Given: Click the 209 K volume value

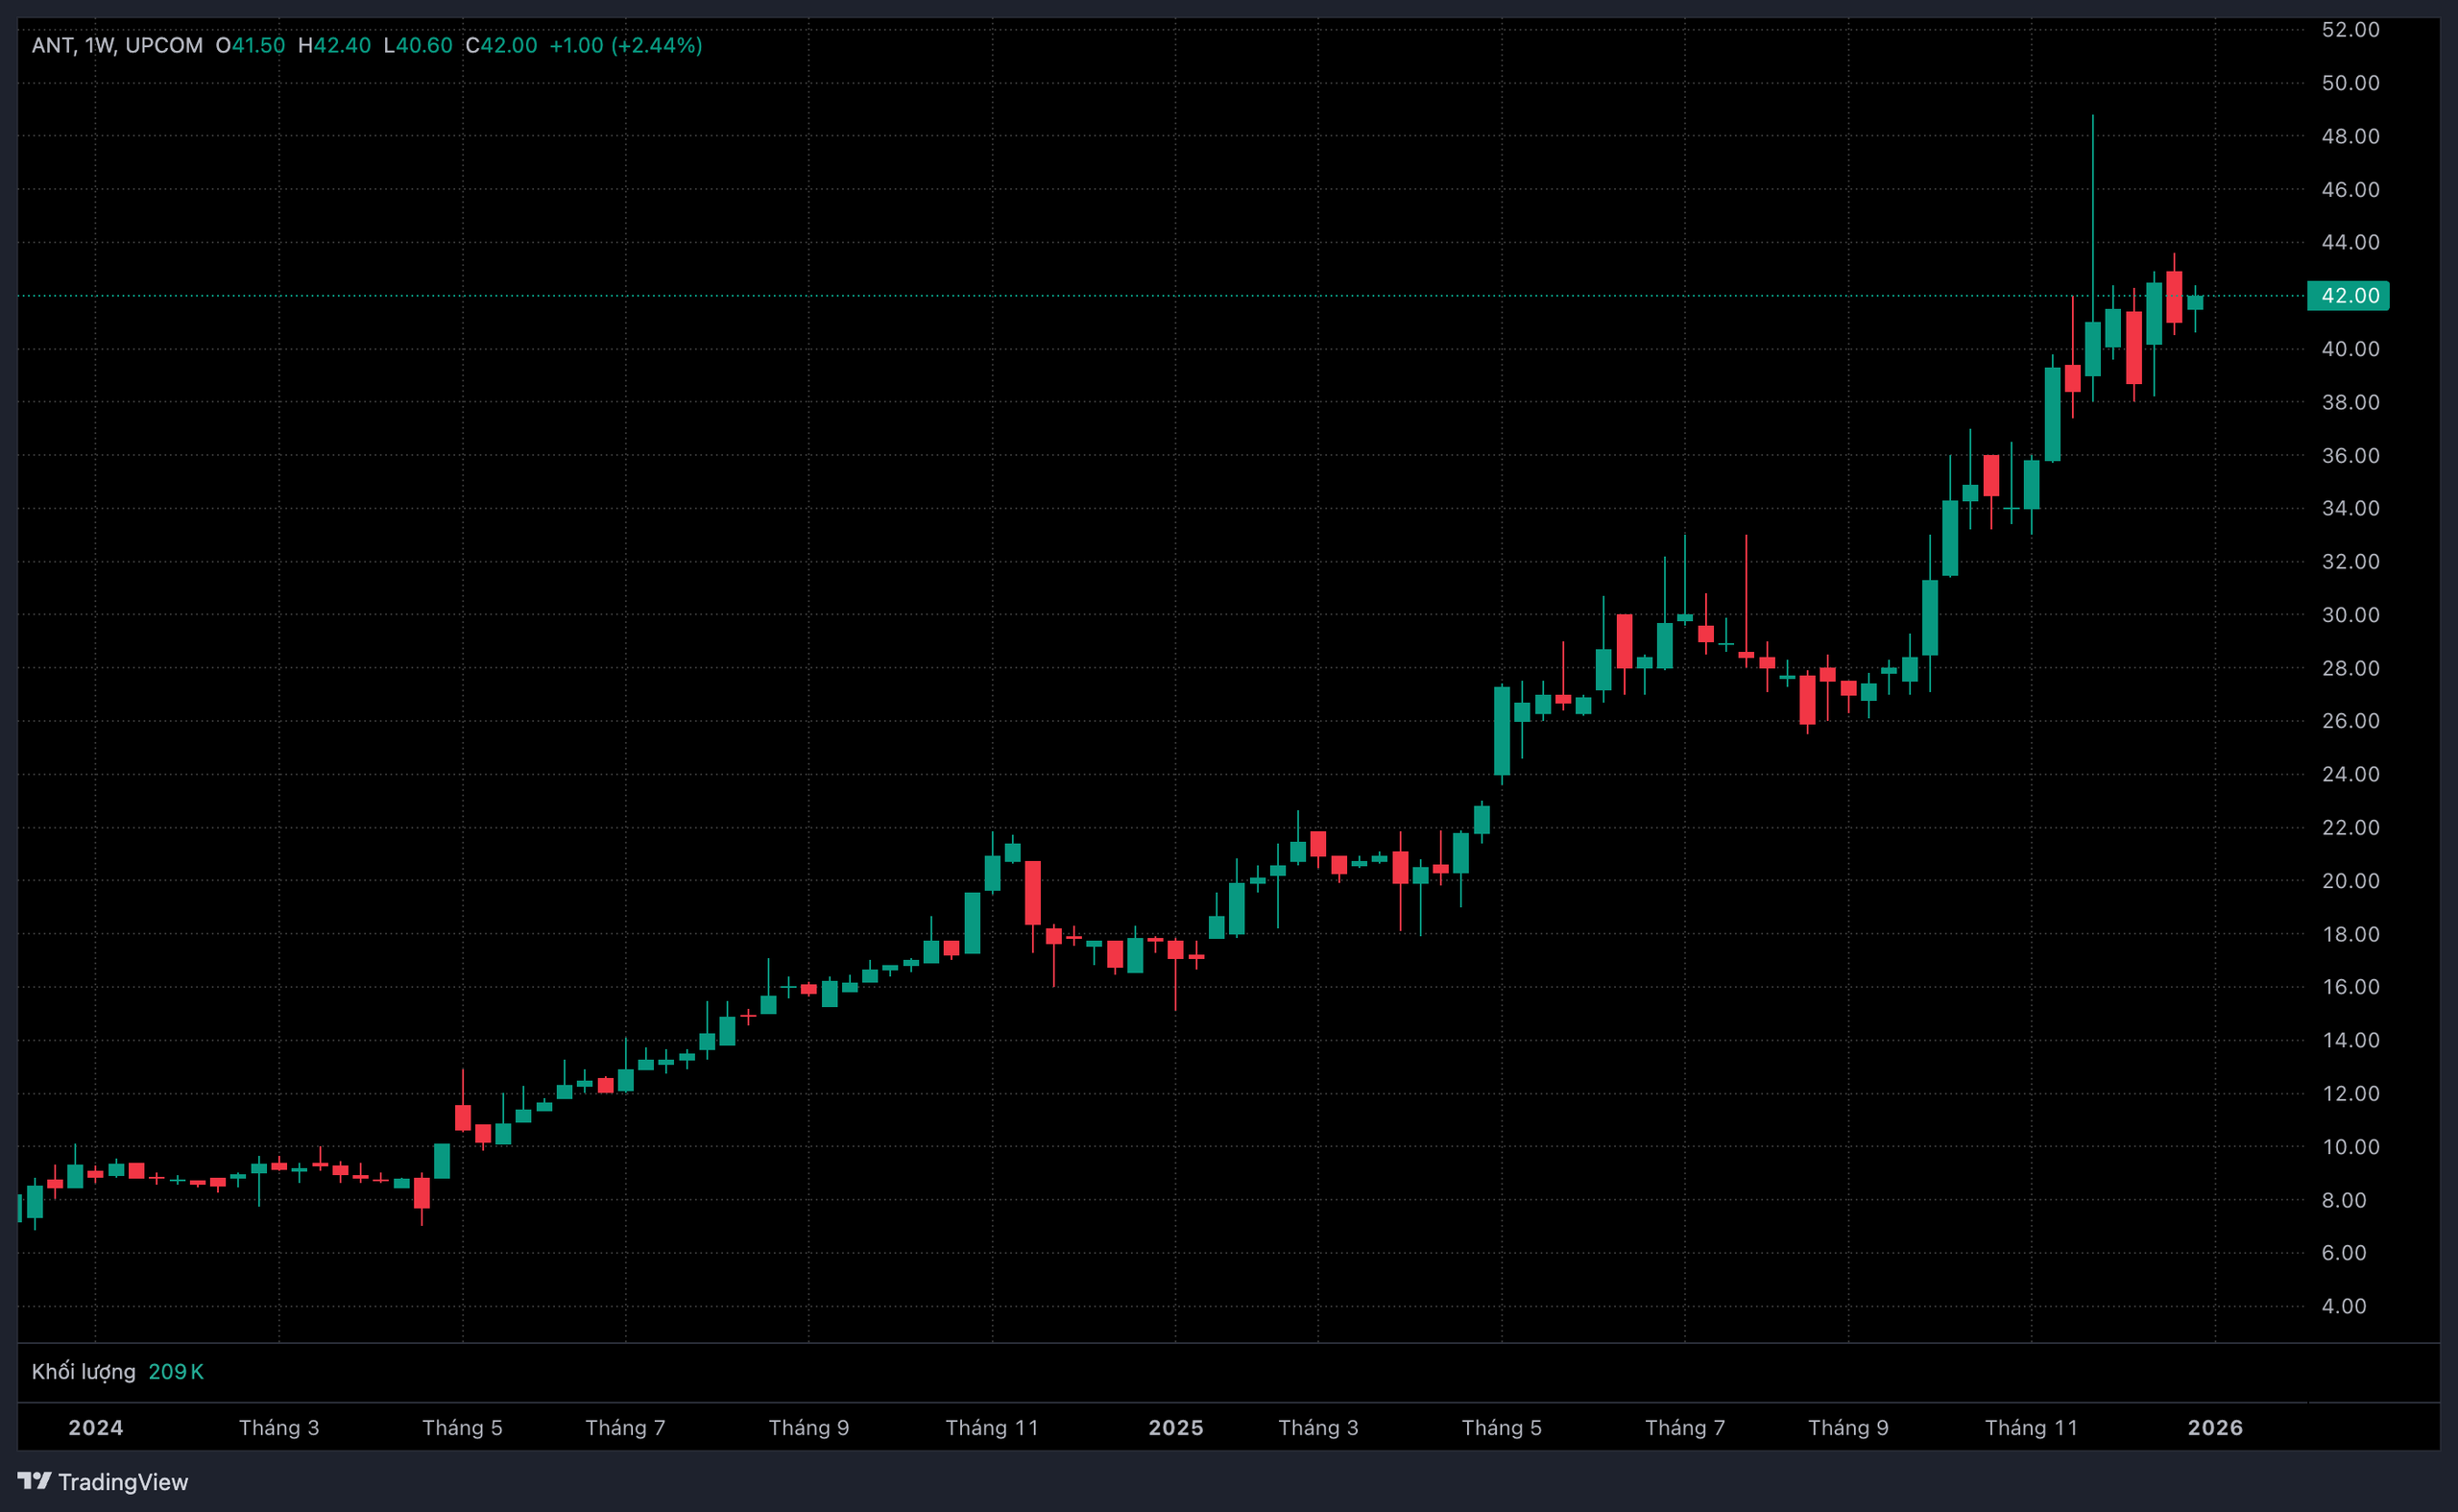Looking at the screenshot, I should [x=176, y=1371].
